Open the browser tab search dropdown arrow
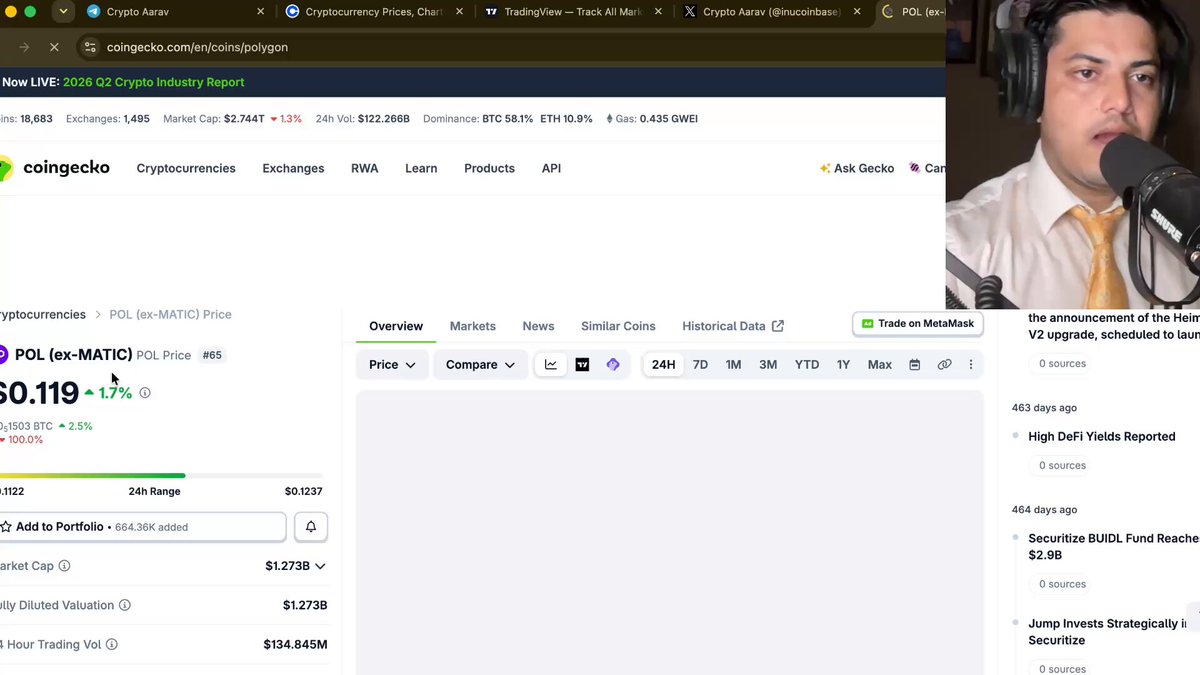This screenshot has height=675, width=1200. coord(63,12)
